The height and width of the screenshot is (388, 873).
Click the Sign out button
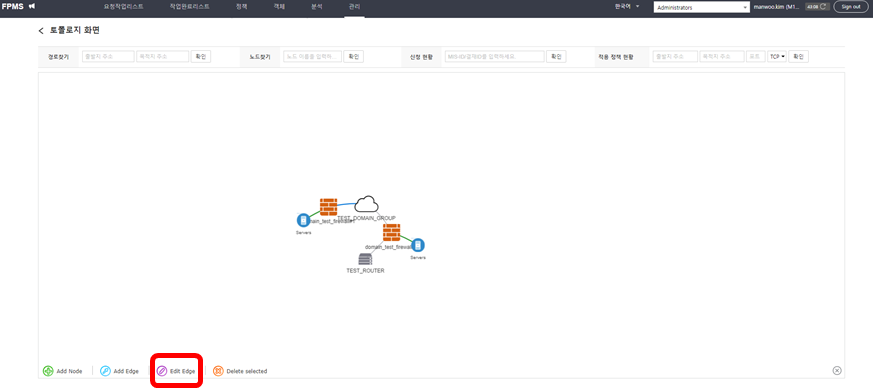click(x=851, y=7)
